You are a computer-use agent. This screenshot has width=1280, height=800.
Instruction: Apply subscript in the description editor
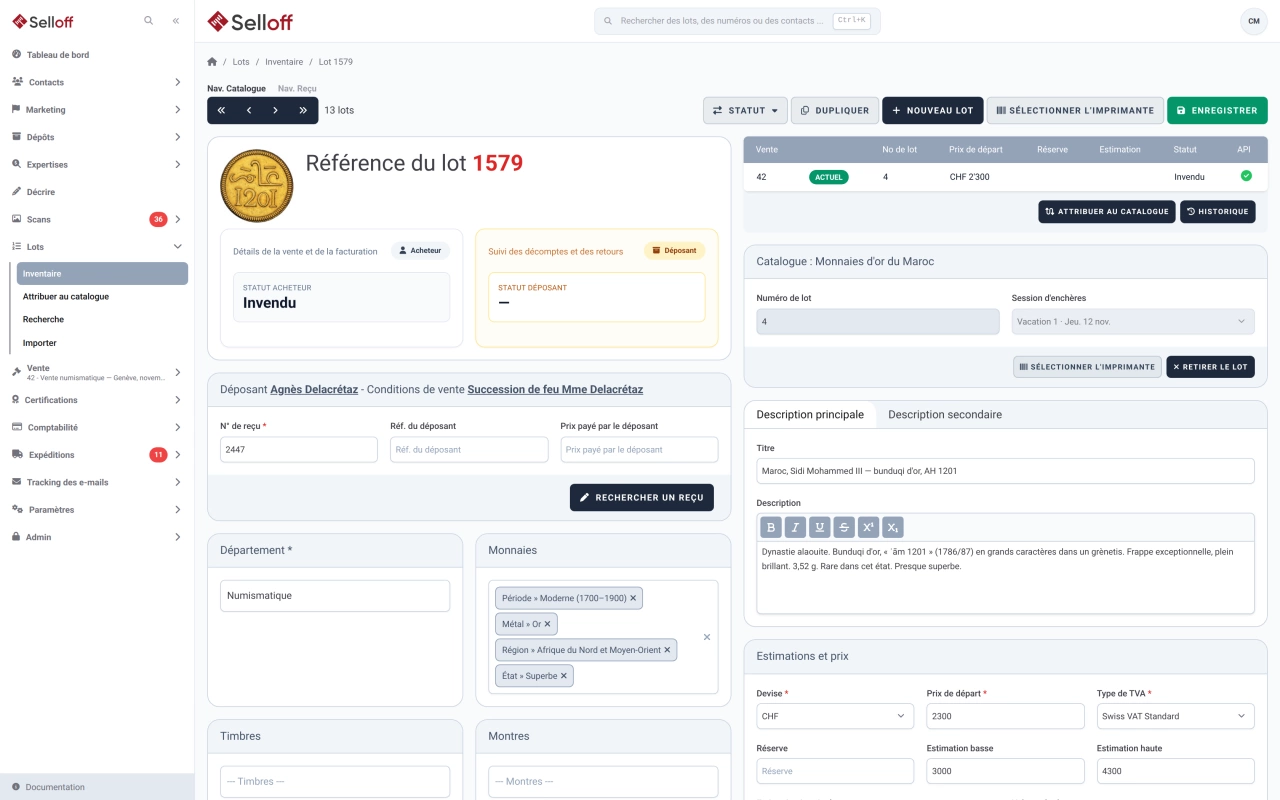point(894,527)
